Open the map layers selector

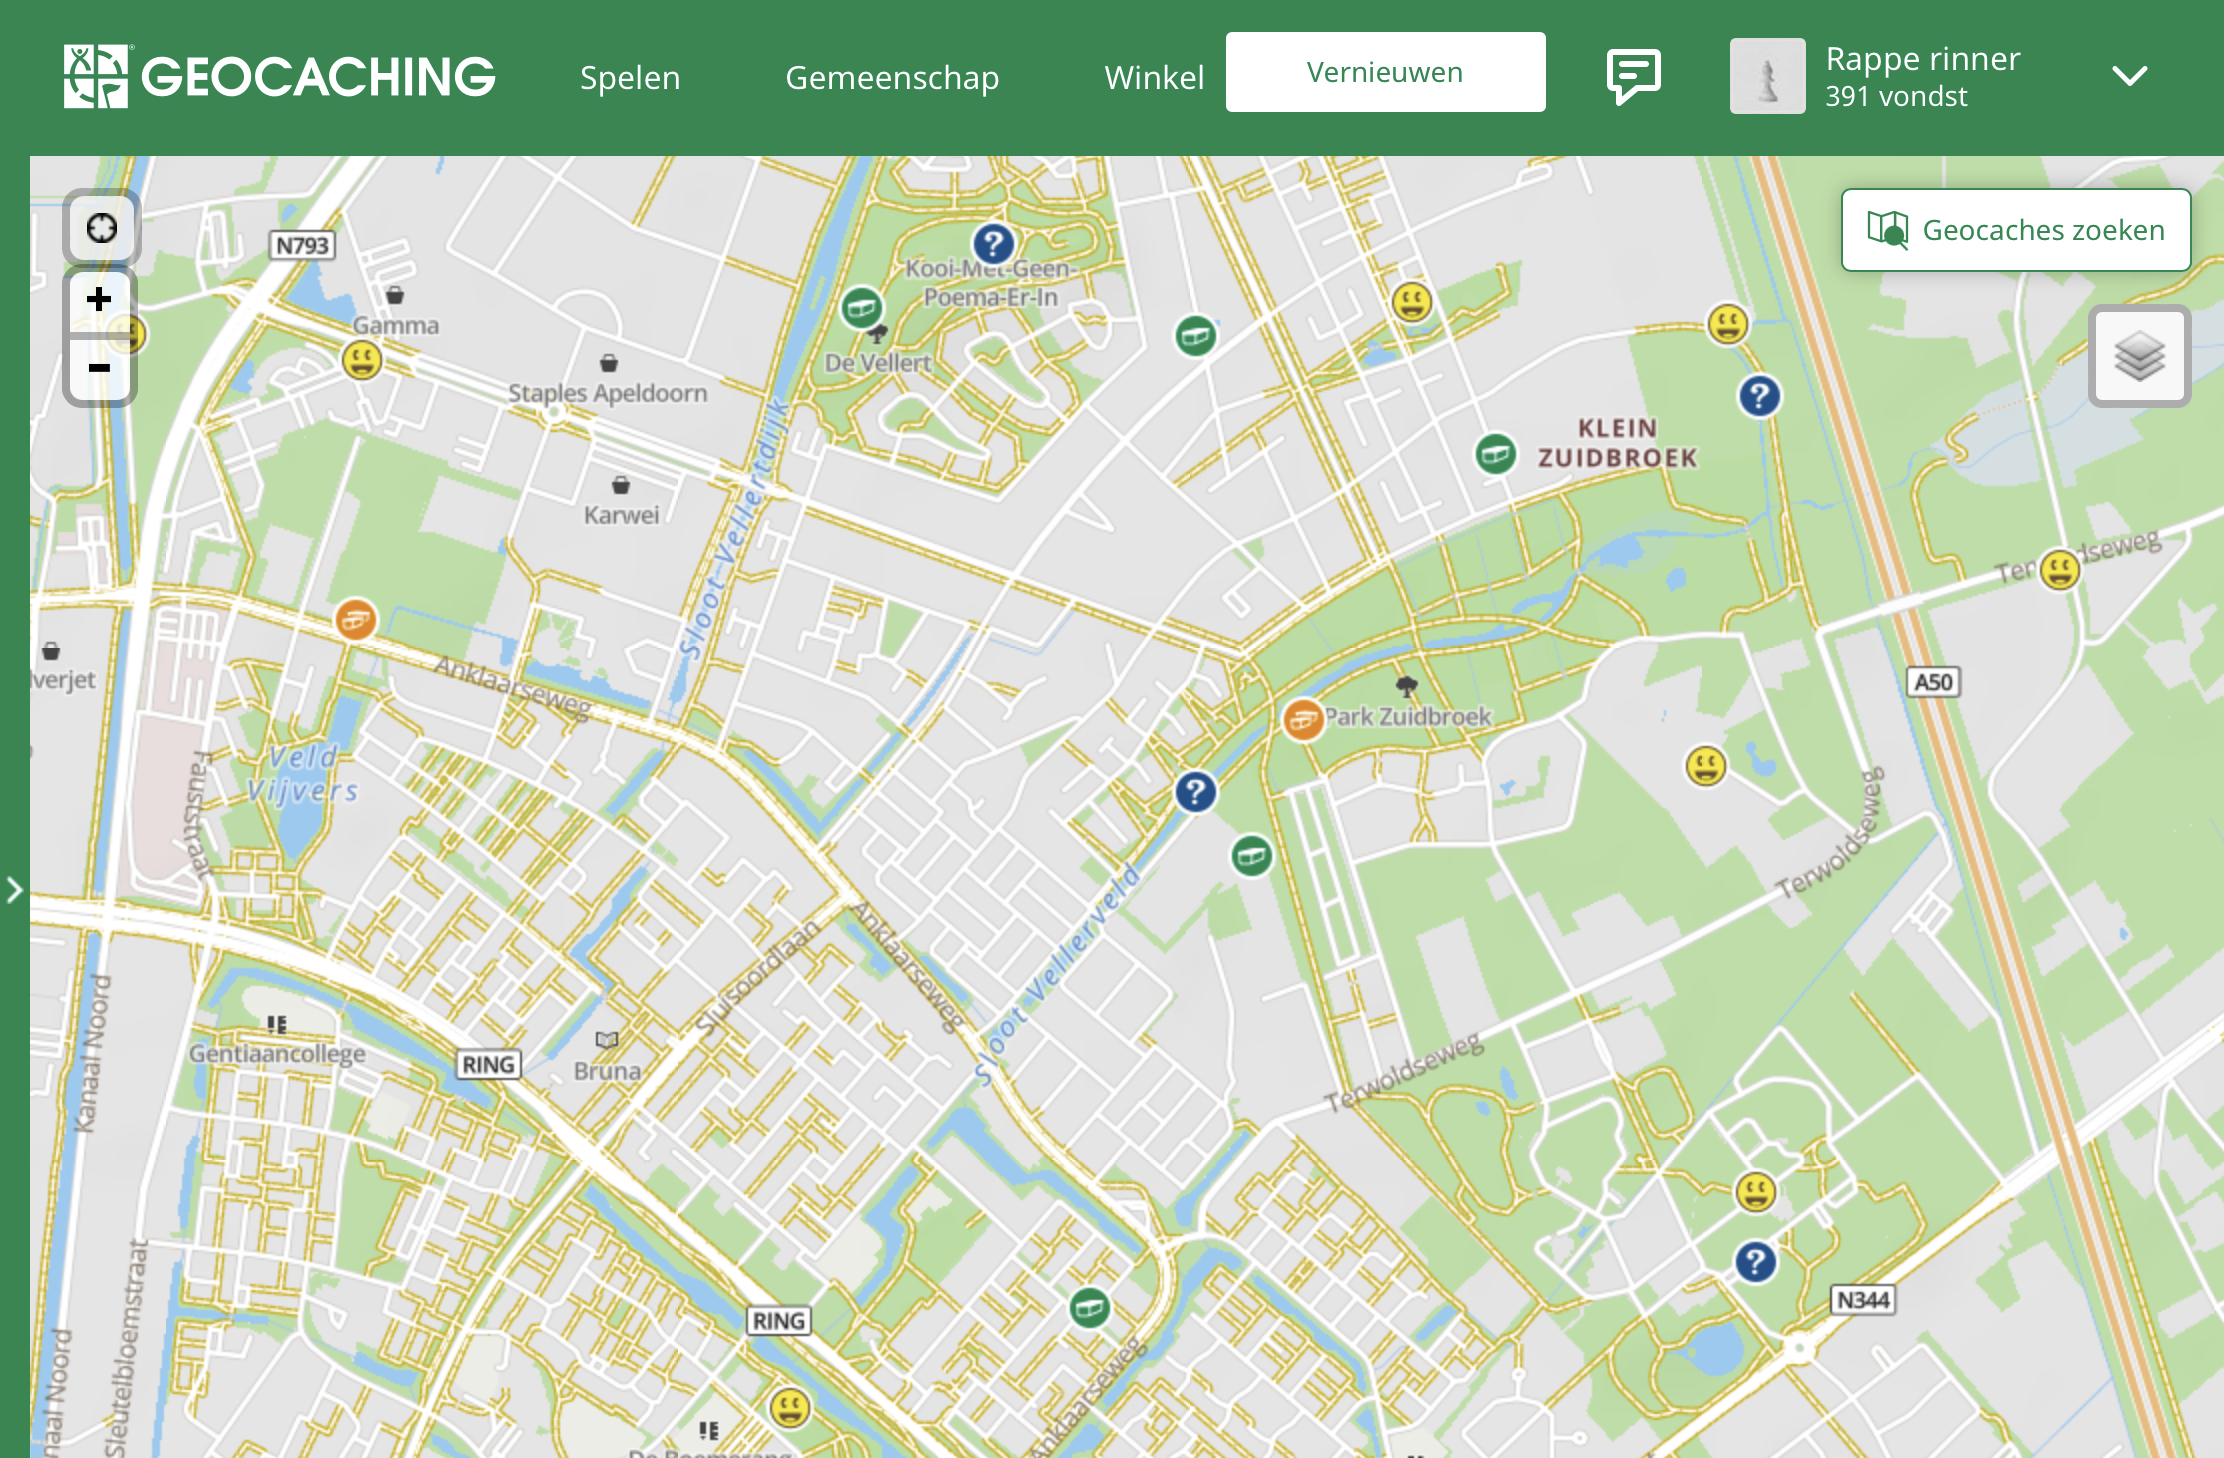(2140, 356)
